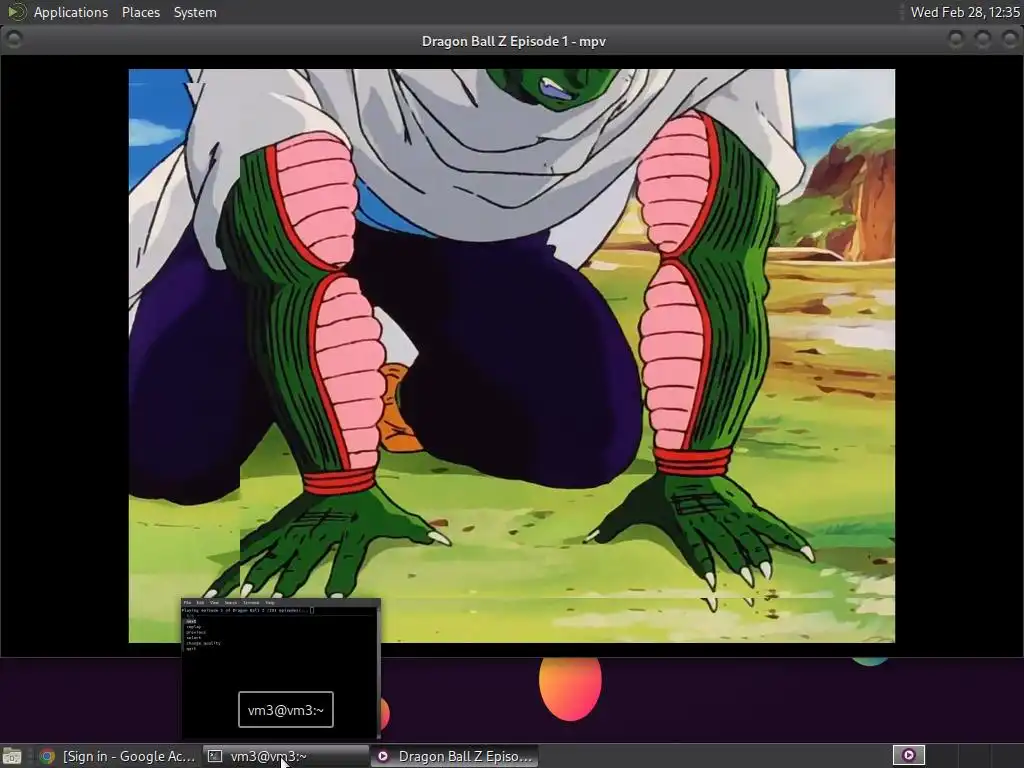Switch to the Sign in Google Chrome window
Viewport: 1024px width, 768px height.
tap(118, 756)
